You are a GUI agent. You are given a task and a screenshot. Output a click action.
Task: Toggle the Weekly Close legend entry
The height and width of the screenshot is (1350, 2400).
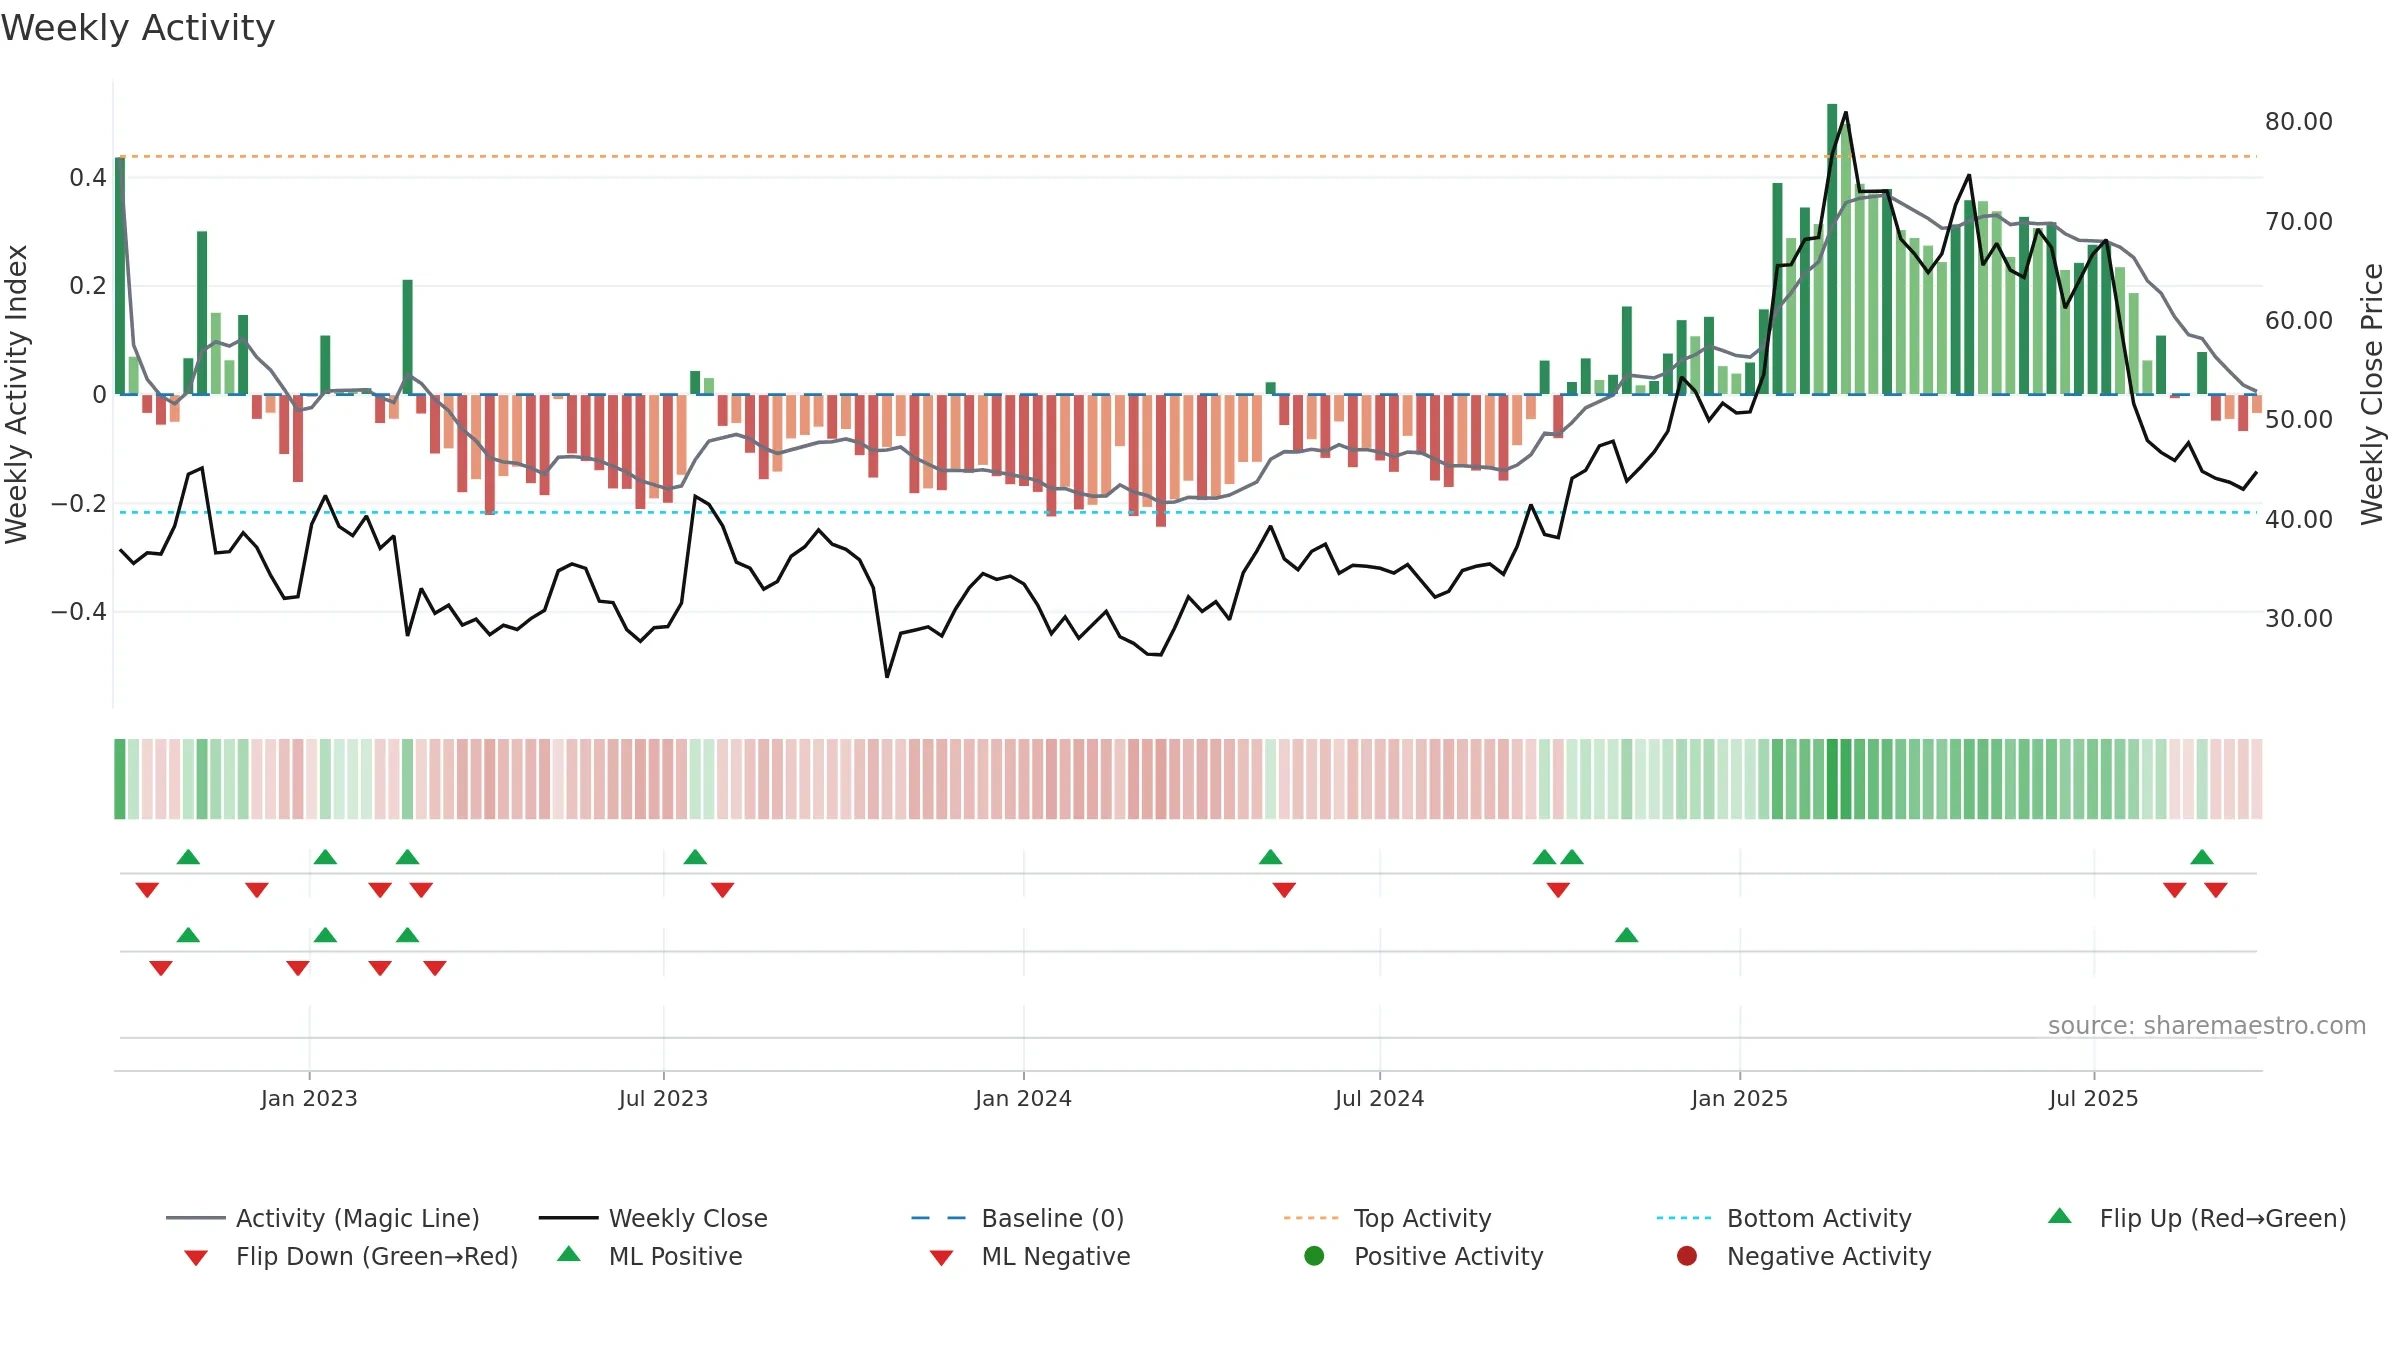[x=653, y=1218]
